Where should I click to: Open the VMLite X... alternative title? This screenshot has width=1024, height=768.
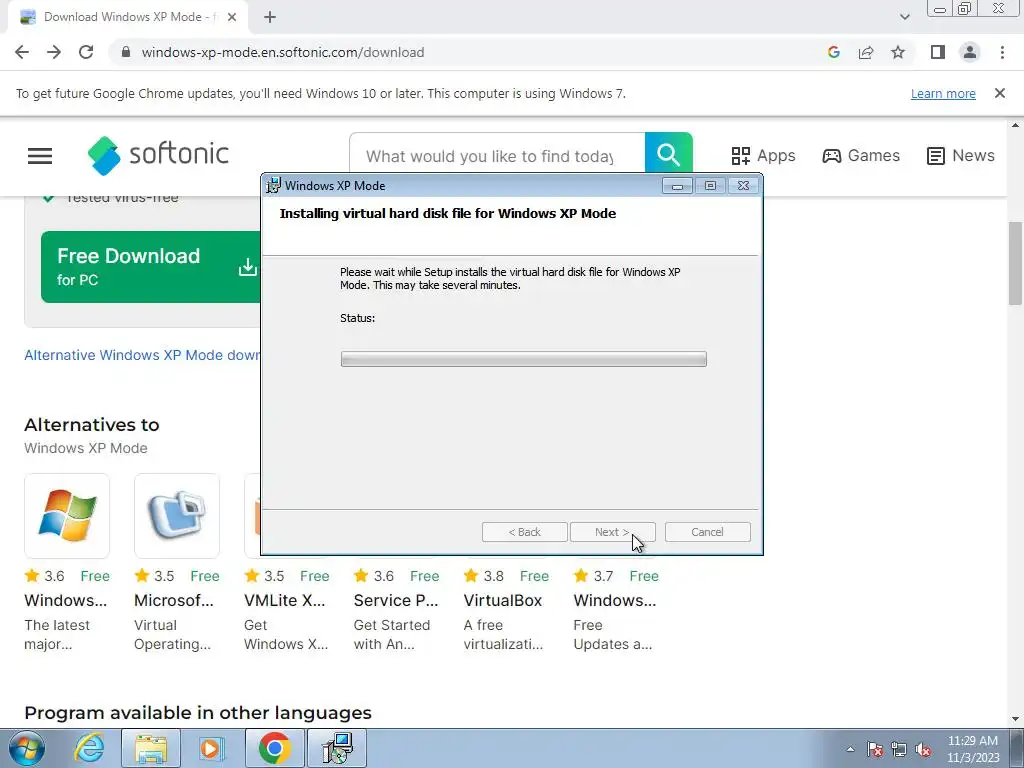(285, 600)
